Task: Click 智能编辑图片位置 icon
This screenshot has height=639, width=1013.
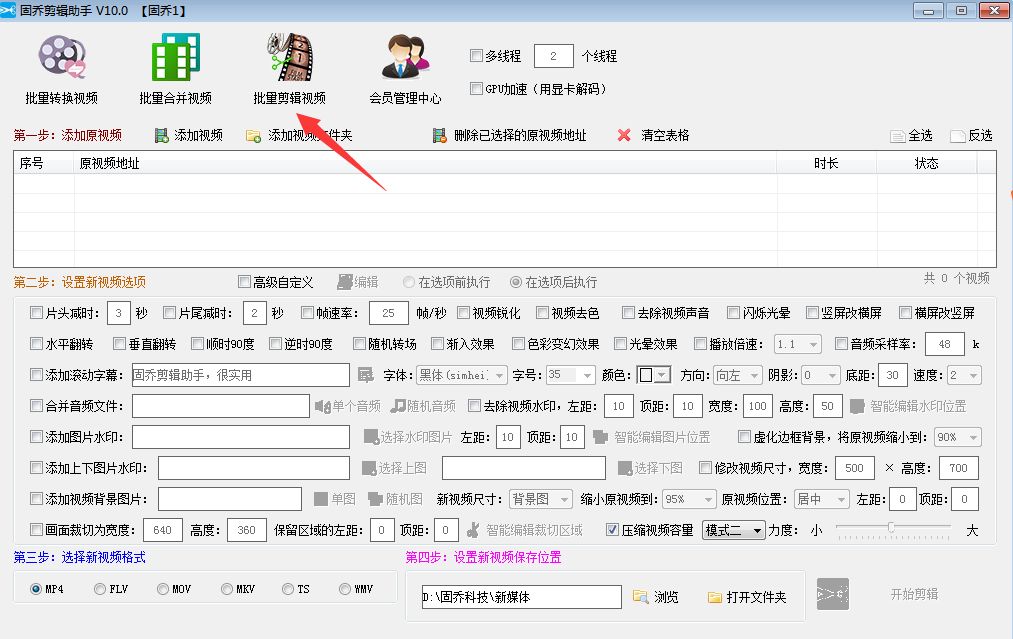Action: point(600,437)
